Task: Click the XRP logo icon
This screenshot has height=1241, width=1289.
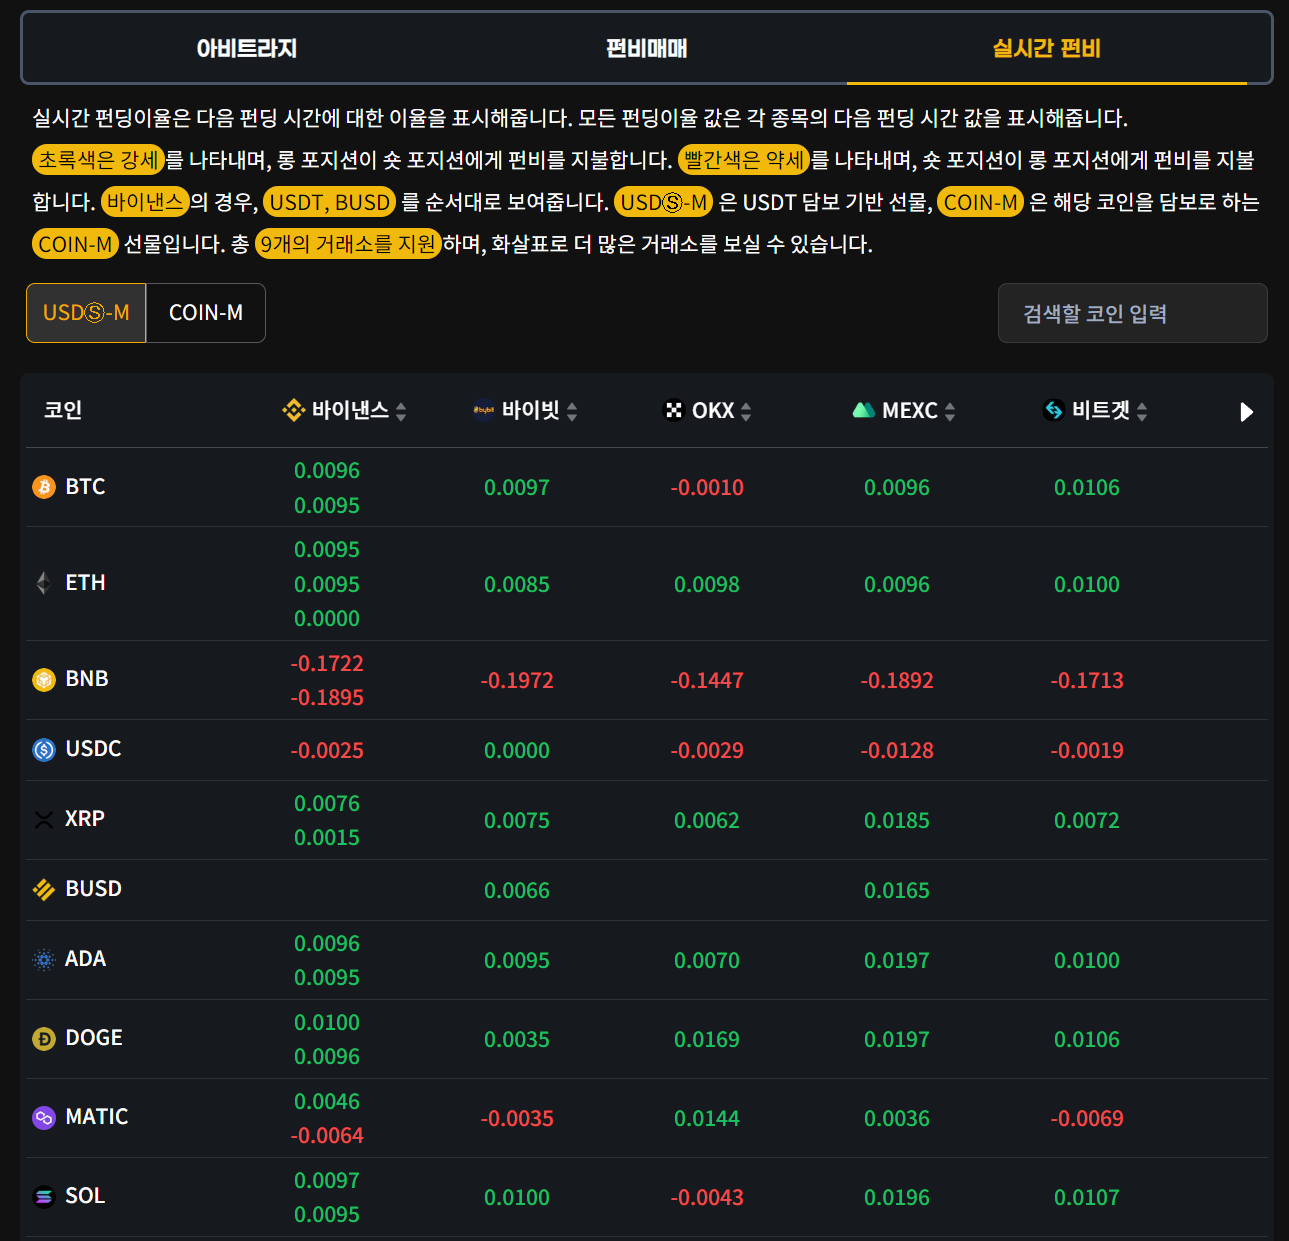Action: tap(44, 820)
